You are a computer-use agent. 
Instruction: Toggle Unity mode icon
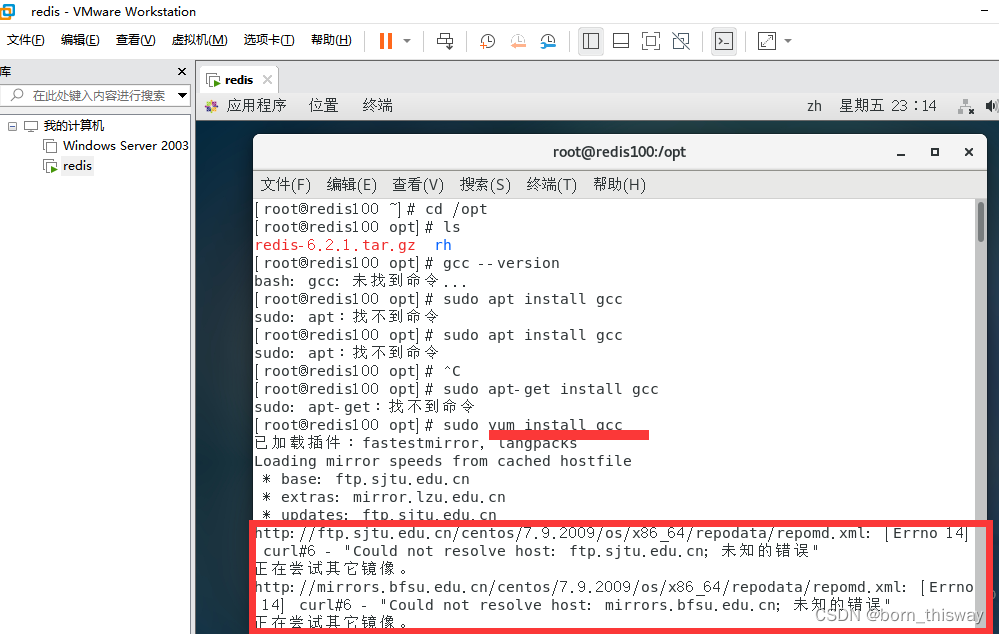pos(681,41)
